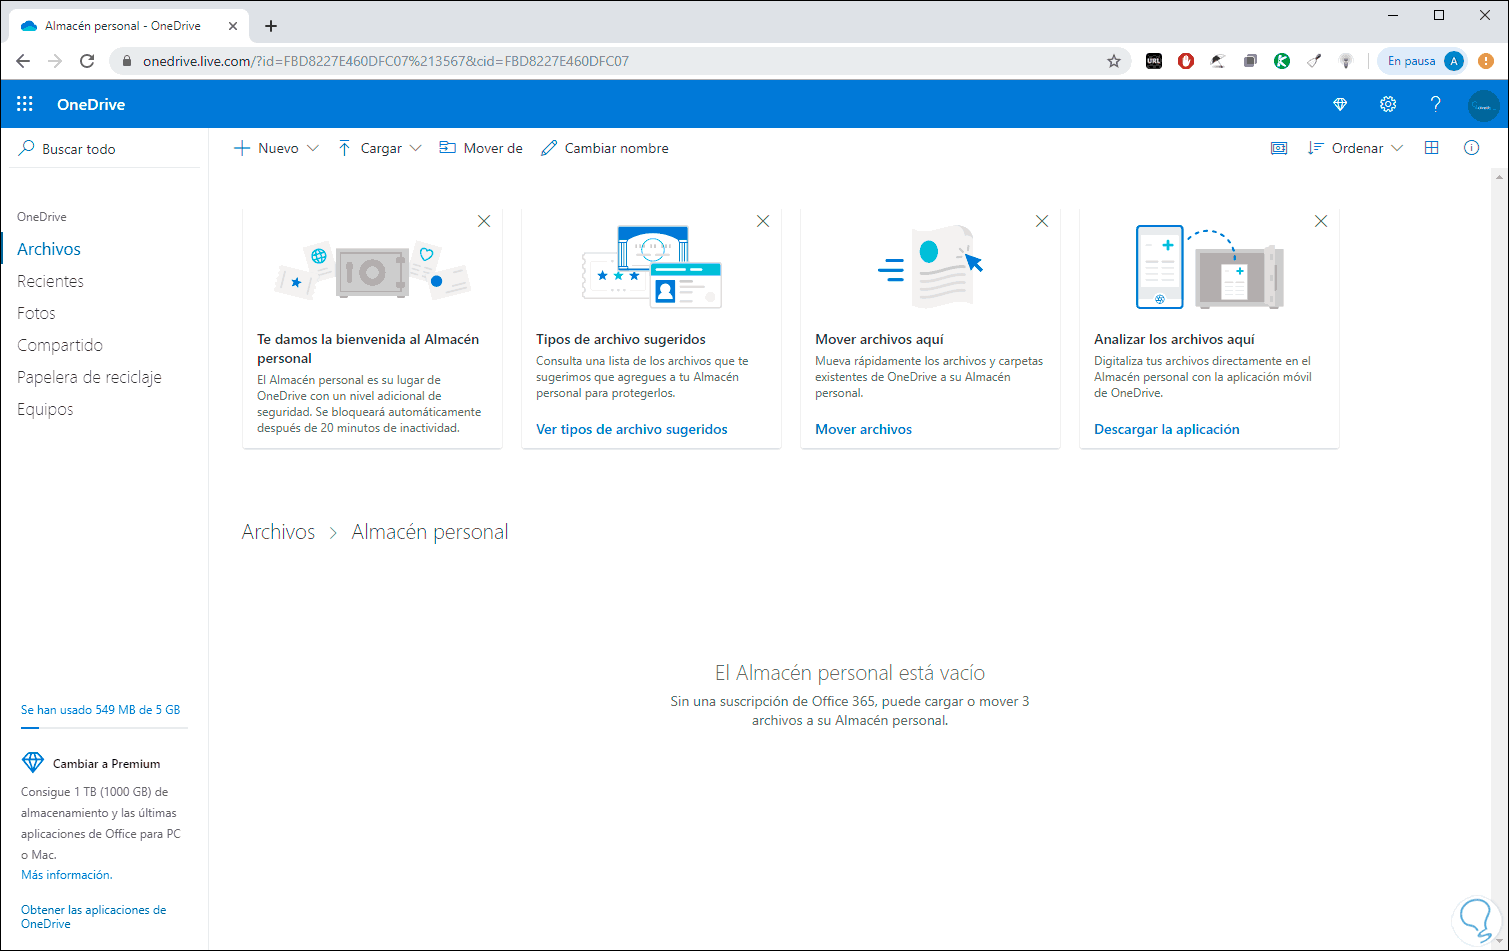Click the storage used 549 MB link
Viewport: 1509px width, 951px height.
pos(101,710)
